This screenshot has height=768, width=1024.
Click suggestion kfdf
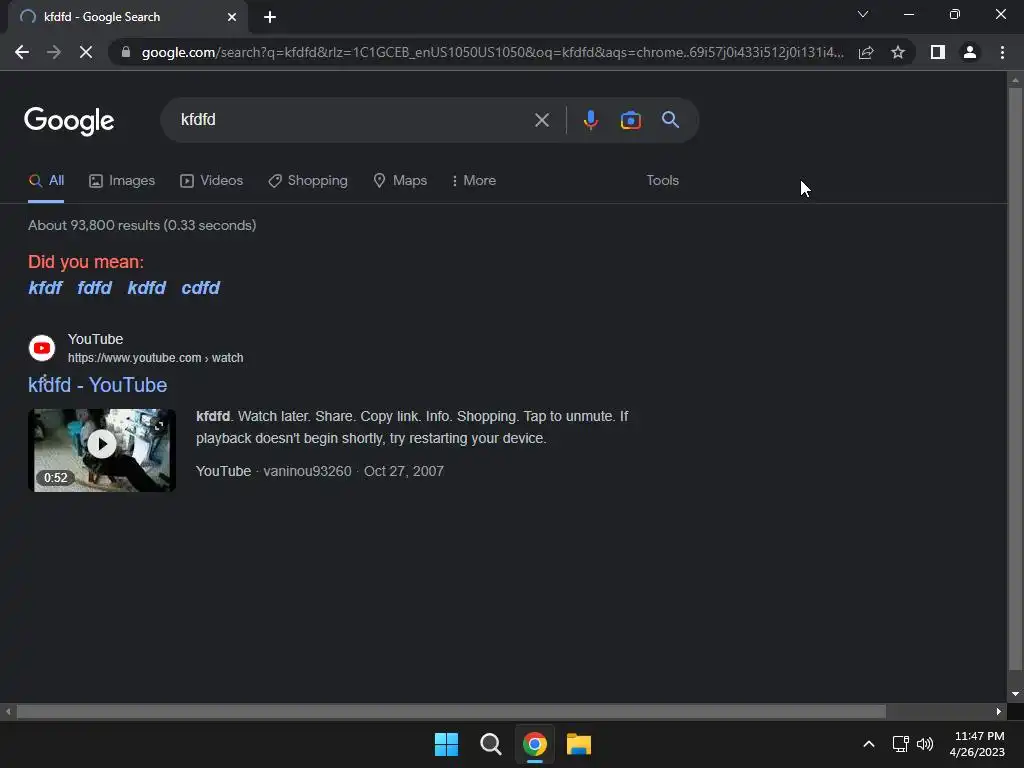[x=45, y=288]
